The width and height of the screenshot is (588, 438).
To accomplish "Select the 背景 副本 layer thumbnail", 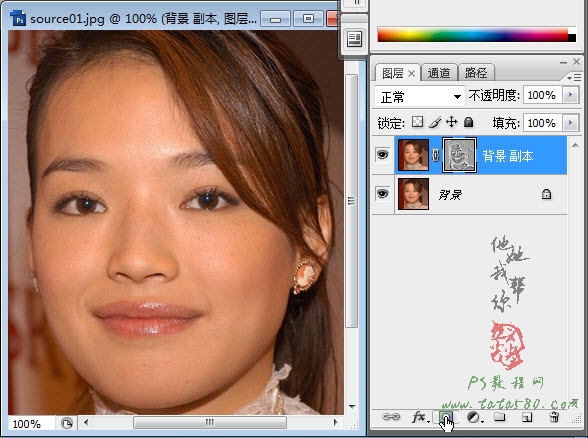I will (x=413, y=155).
